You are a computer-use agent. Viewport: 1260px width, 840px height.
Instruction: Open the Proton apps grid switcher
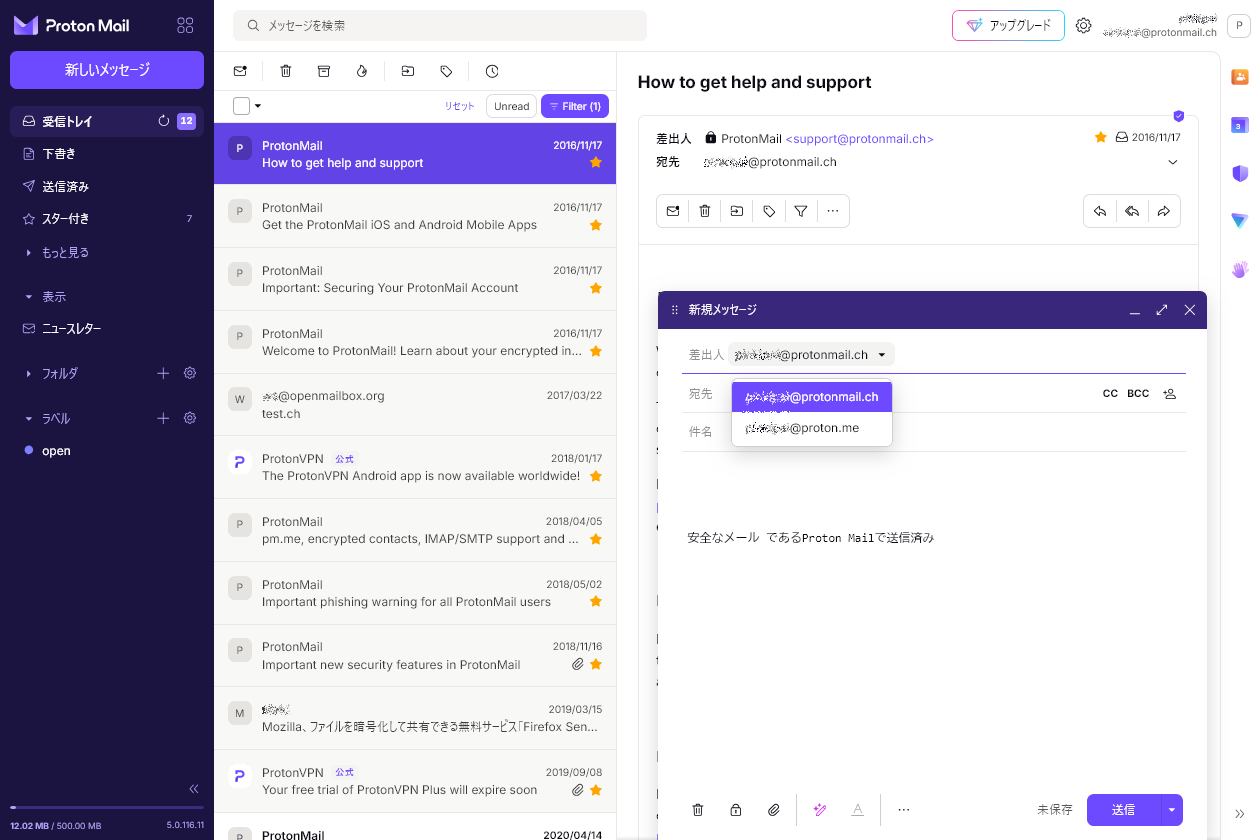coord(185,26)
